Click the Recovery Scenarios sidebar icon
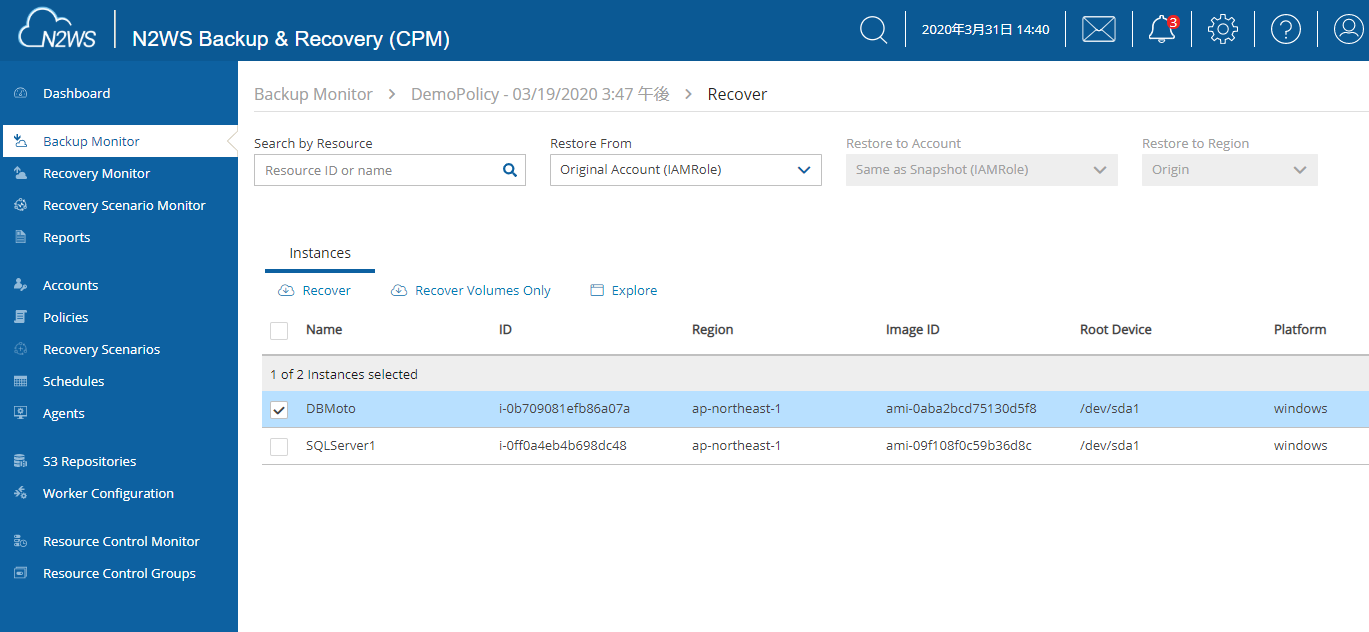The width and height of the screenshot is (1369, 632). coord(20,349)
